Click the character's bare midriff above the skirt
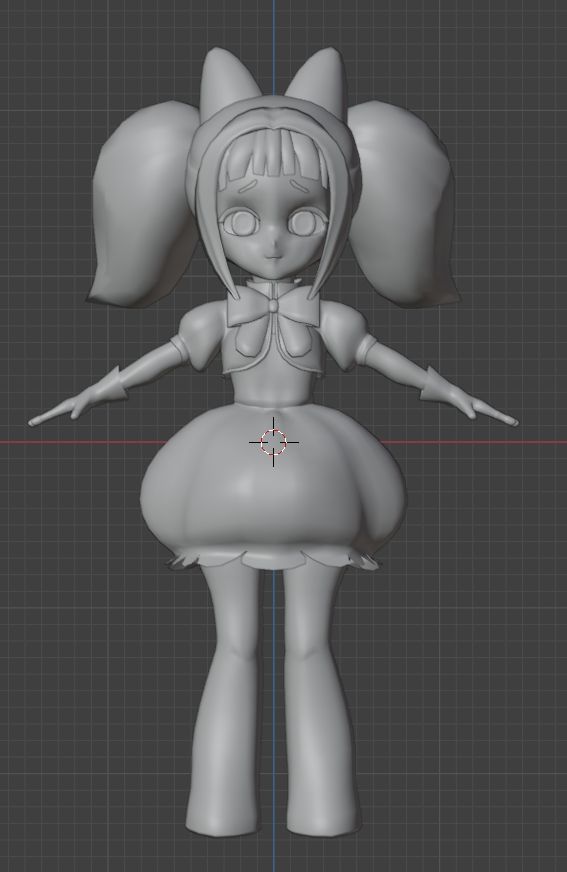Viewport: 567px width, 872px height. pos(273,389)
